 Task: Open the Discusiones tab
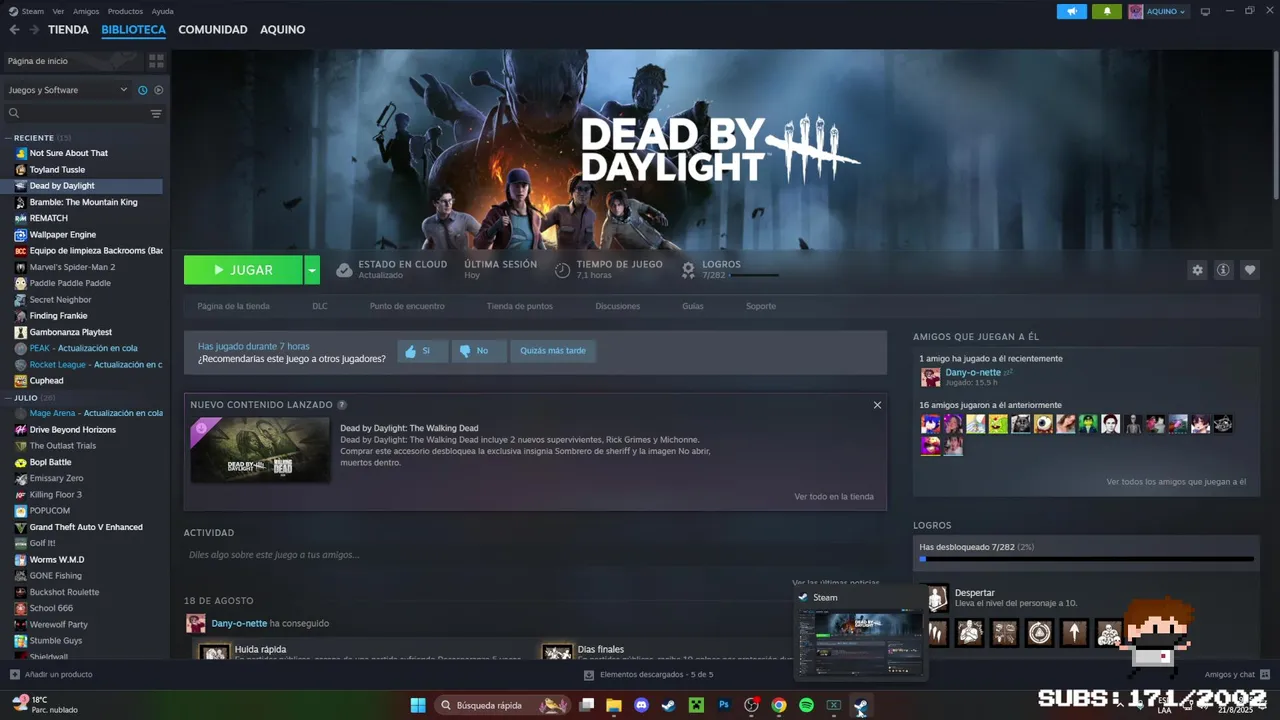[618, 306]
